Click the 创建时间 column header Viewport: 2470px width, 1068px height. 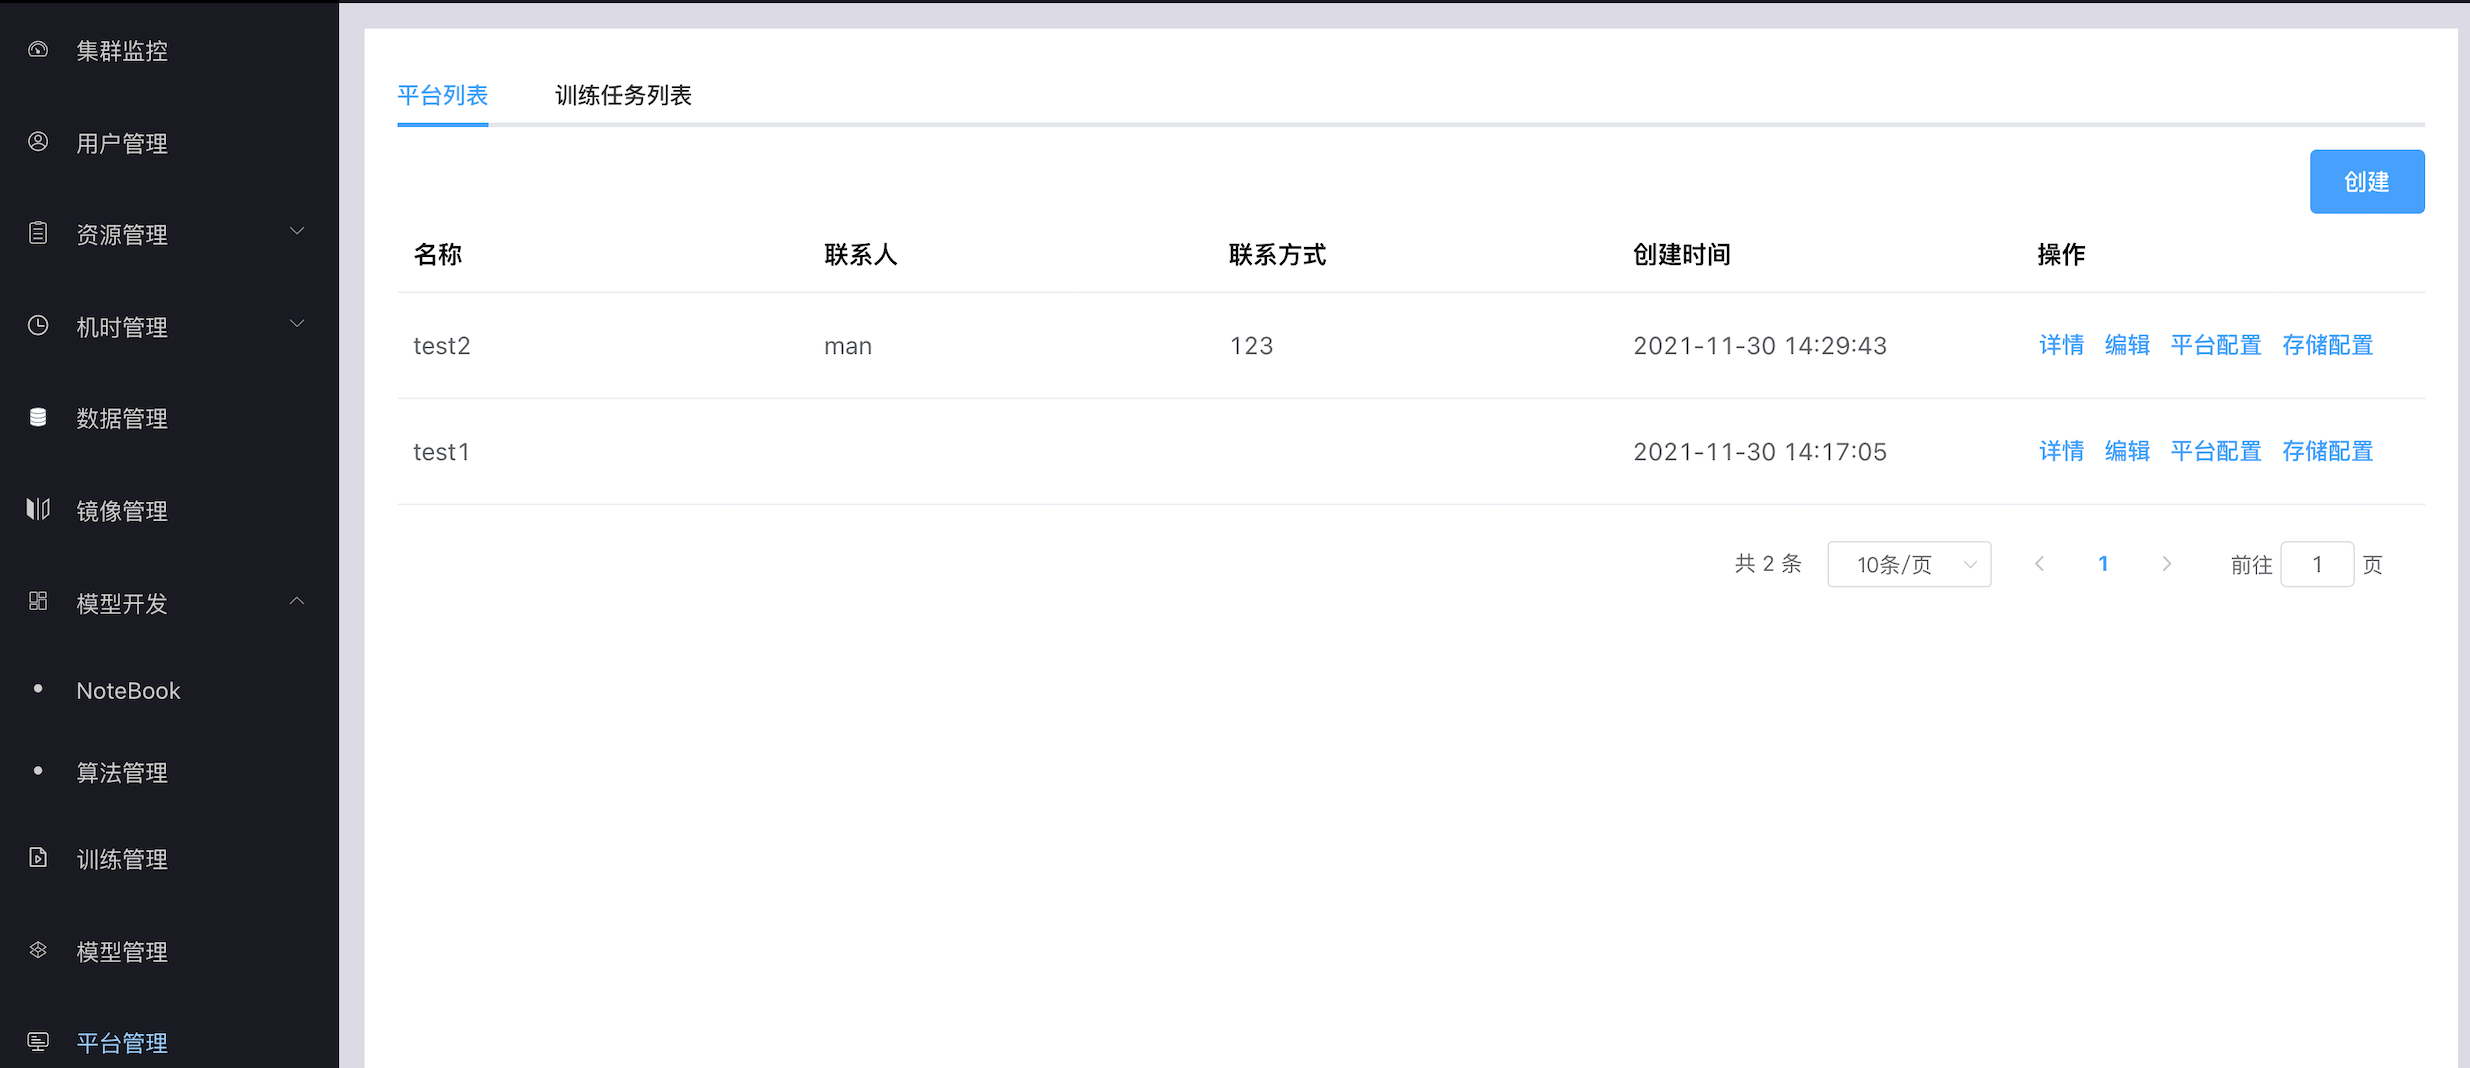1682,254
